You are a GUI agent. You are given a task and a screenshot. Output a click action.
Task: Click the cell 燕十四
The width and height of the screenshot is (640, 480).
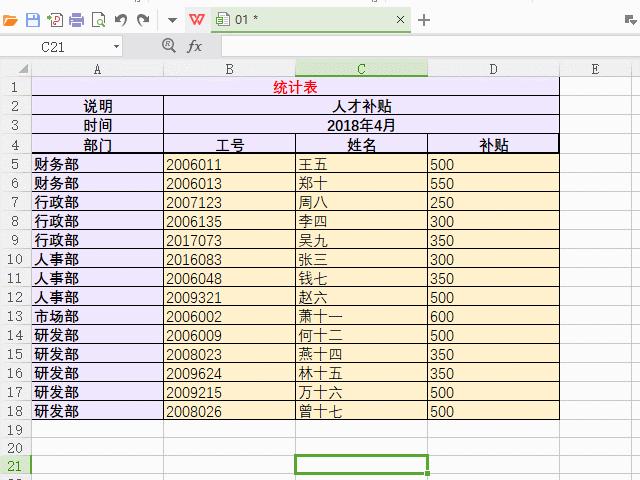tap(361, 353)
